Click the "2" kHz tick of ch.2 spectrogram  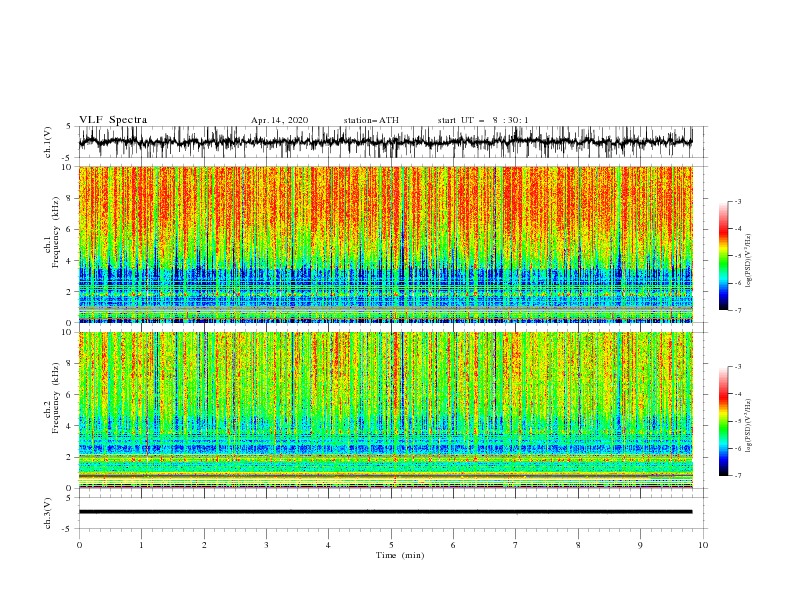70,457
